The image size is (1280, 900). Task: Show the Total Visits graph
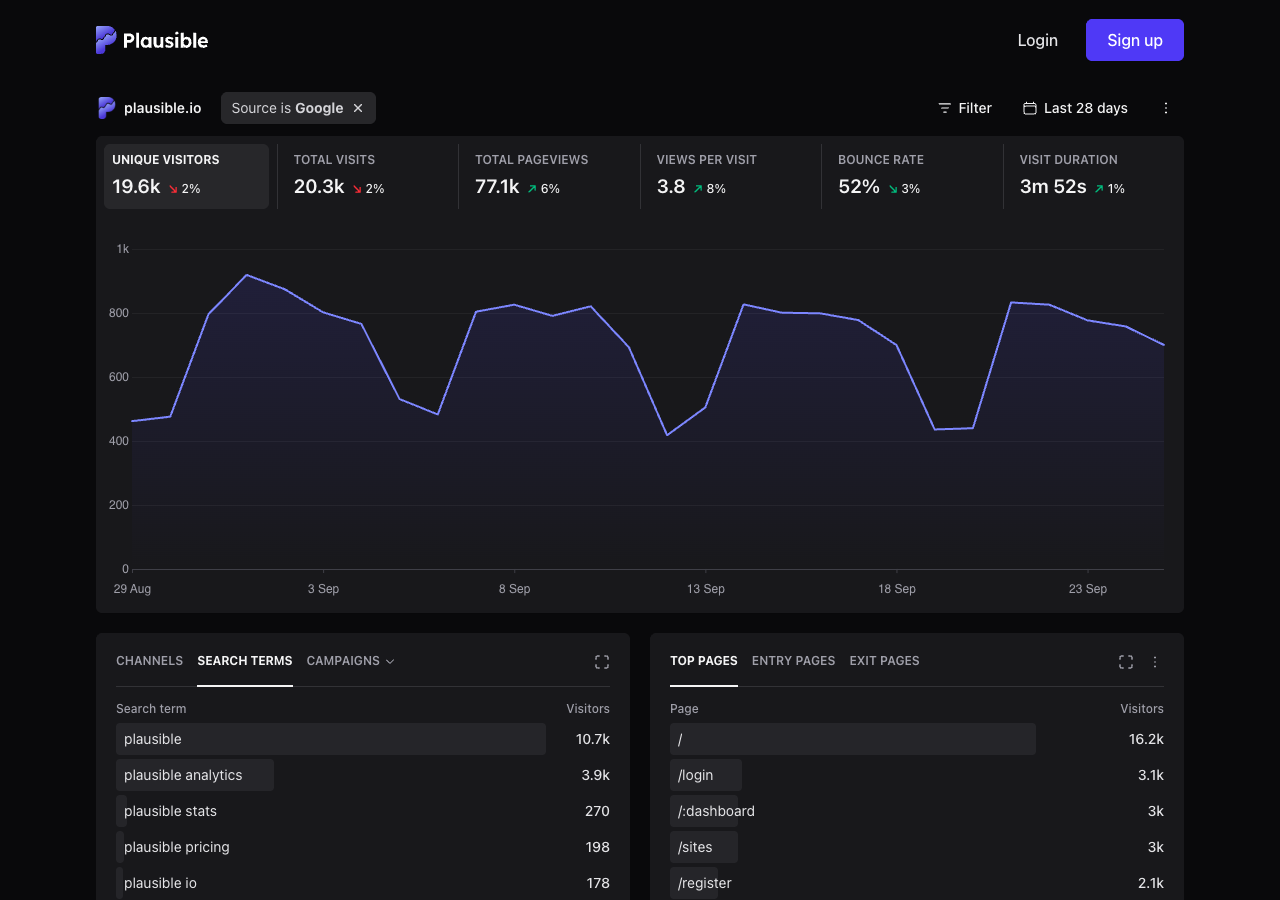367,176
